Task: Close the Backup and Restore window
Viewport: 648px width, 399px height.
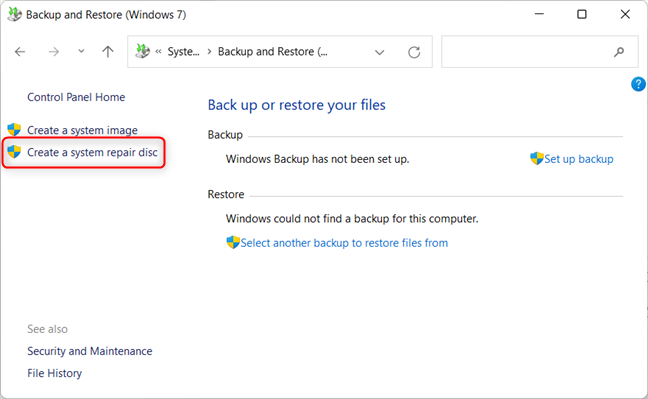Action: pyautogui.click(x=625, y=14)
